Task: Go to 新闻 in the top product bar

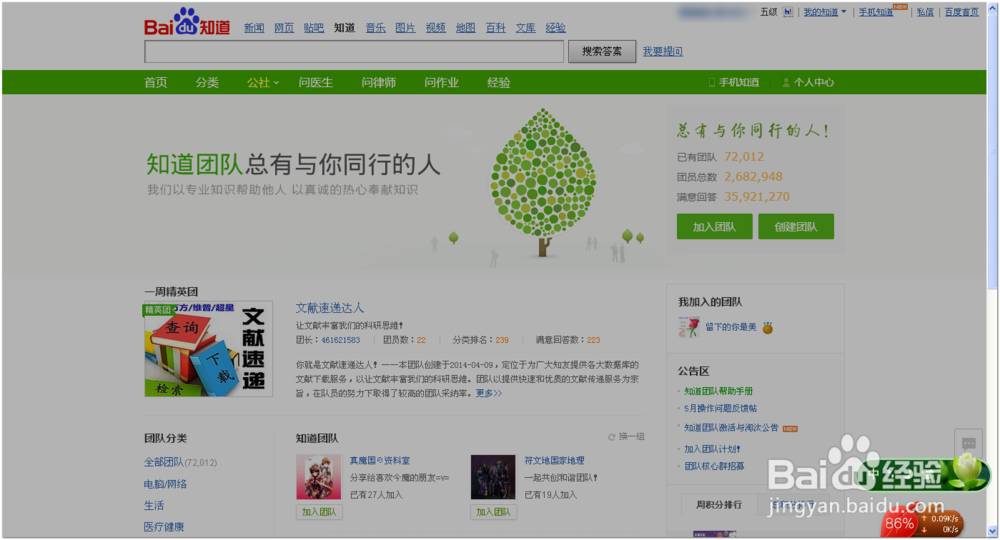Action: 254,27
